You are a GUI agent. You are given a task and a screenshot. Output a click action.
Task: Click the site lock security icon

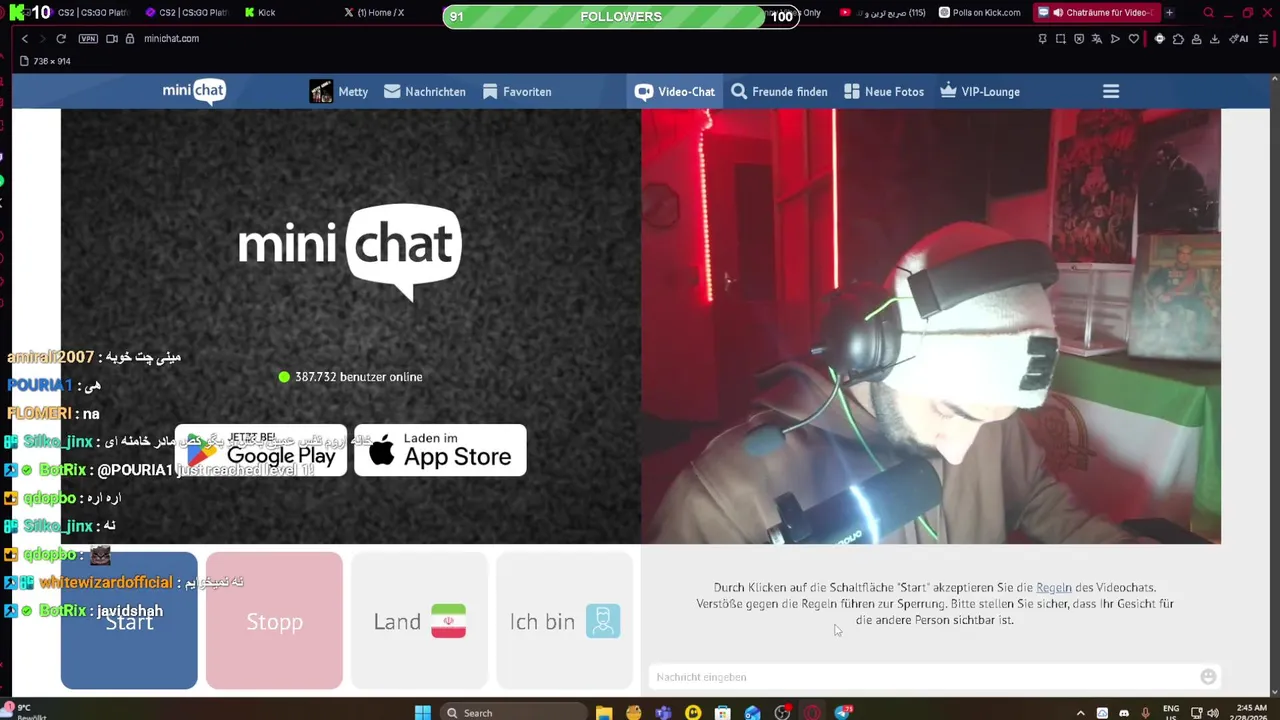(x=130, y=38)
